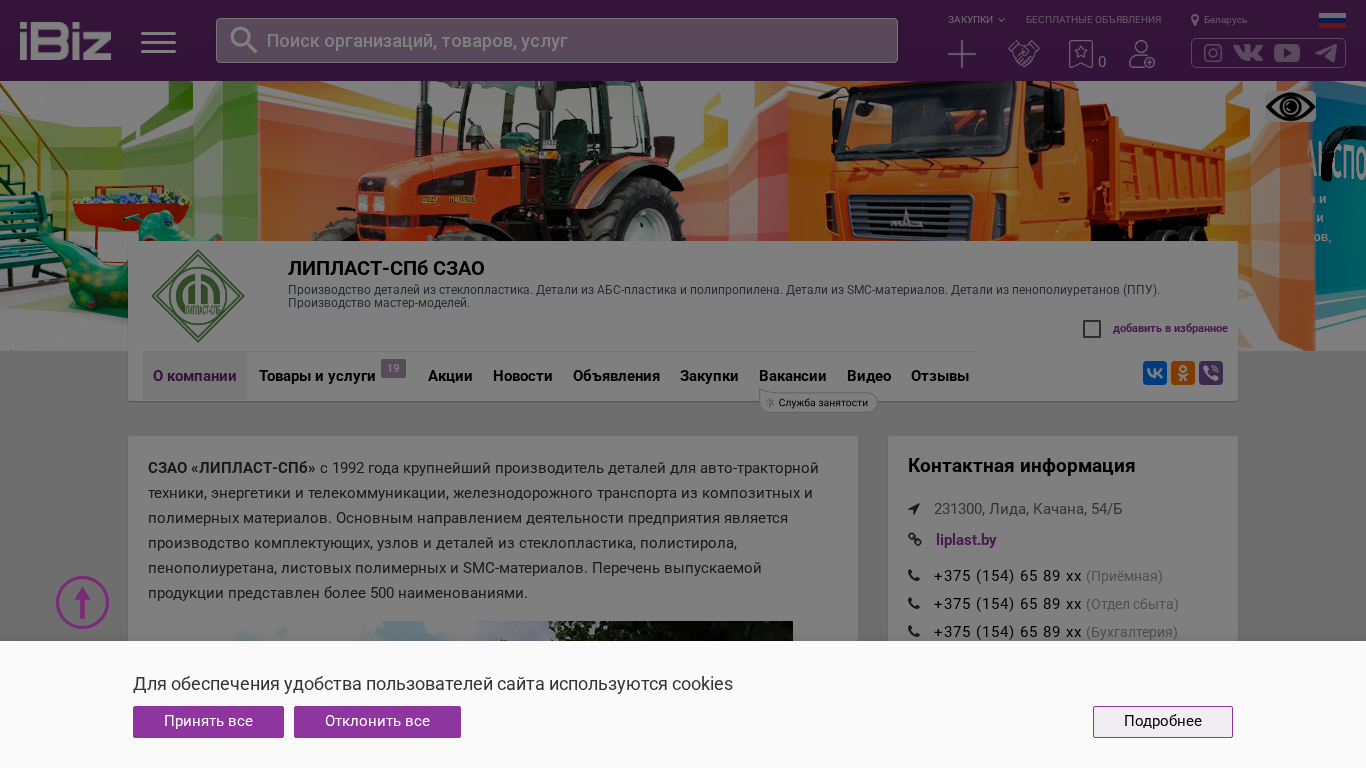Check the добавить в избранное checkbox
The height and width of the screenshot is (768, 1366).
click(1092, 329)
